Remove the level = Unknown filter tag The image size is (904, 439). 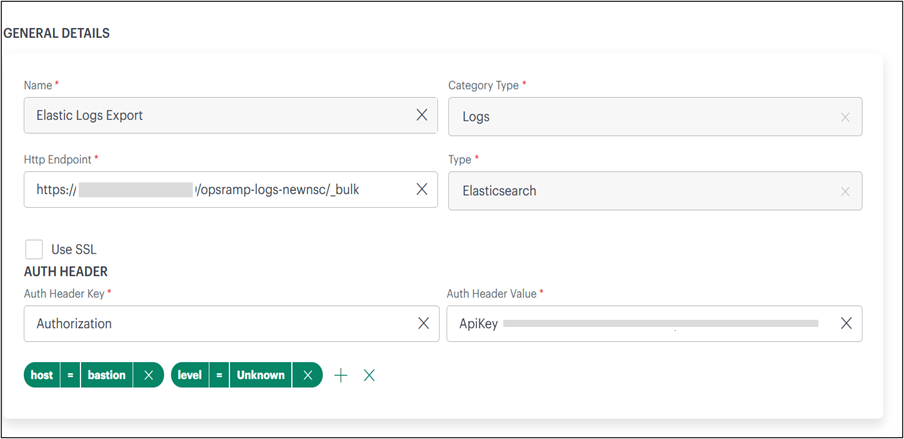point(307,375)
